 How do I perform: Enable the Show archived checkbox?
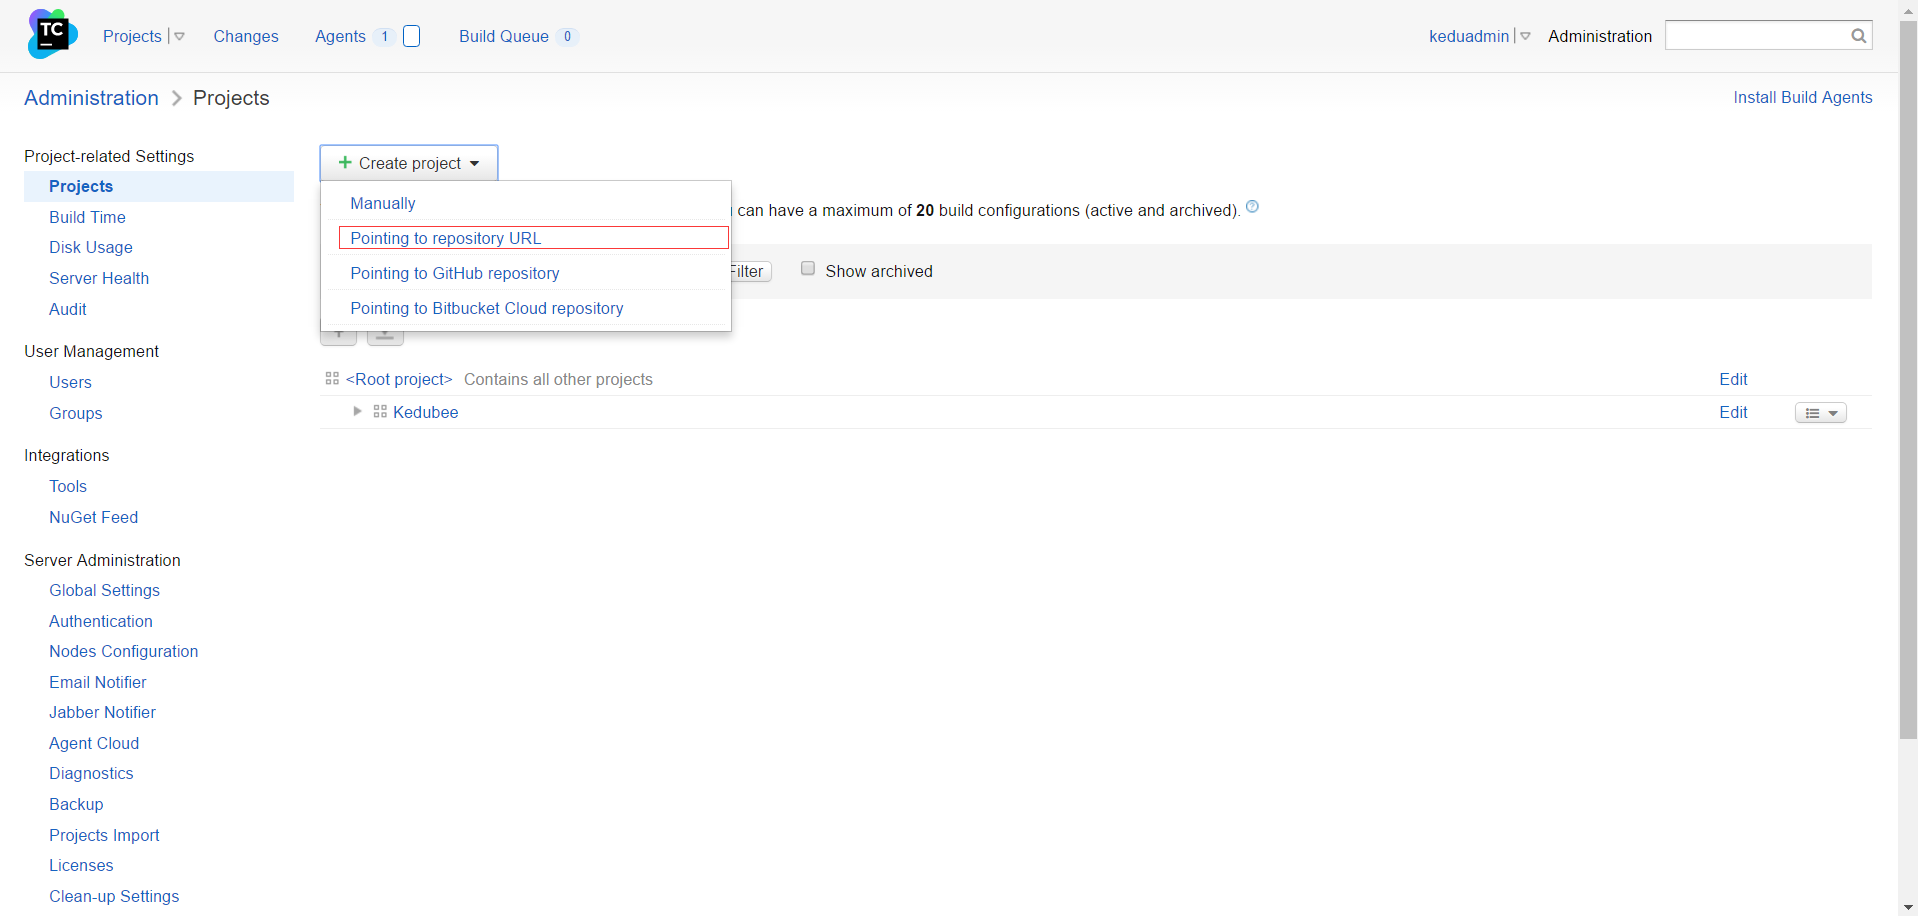point(807,268)
